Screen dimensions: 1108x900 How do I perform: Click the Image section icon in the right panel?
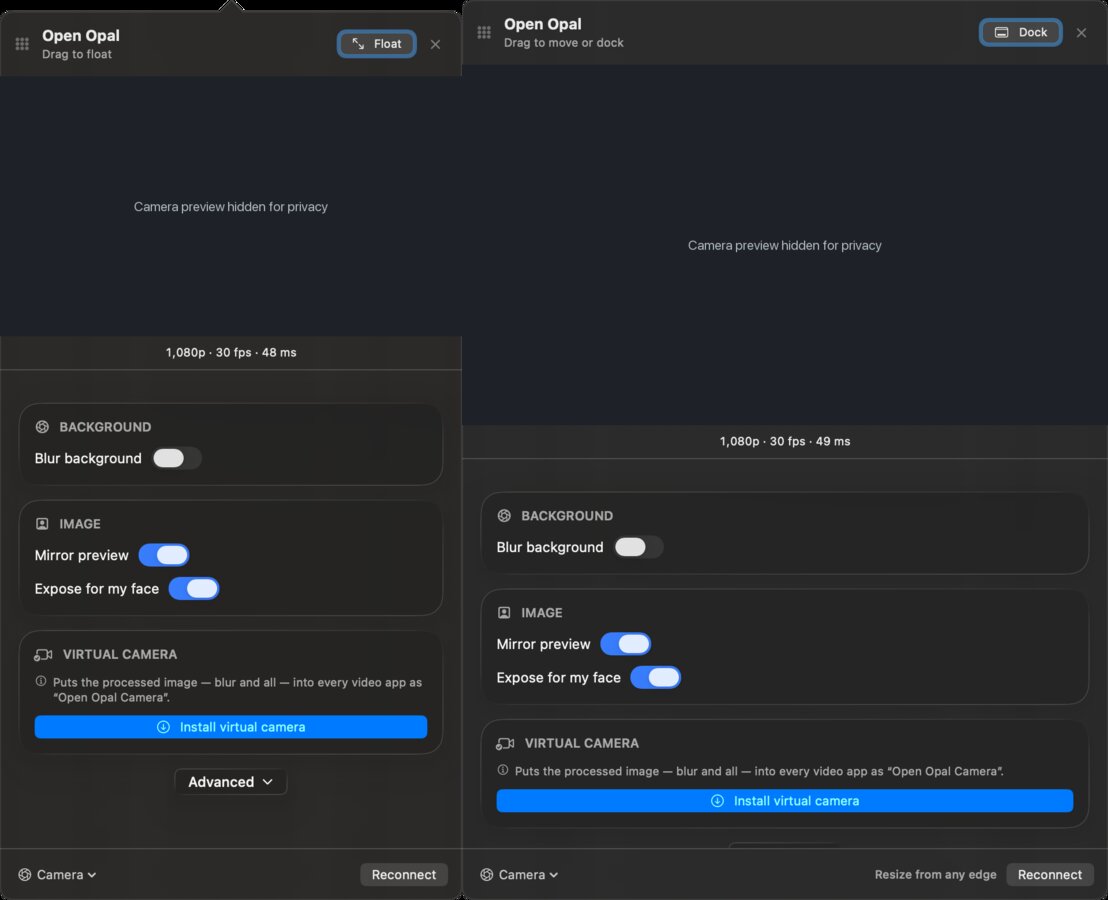click(x=504, y=612)
